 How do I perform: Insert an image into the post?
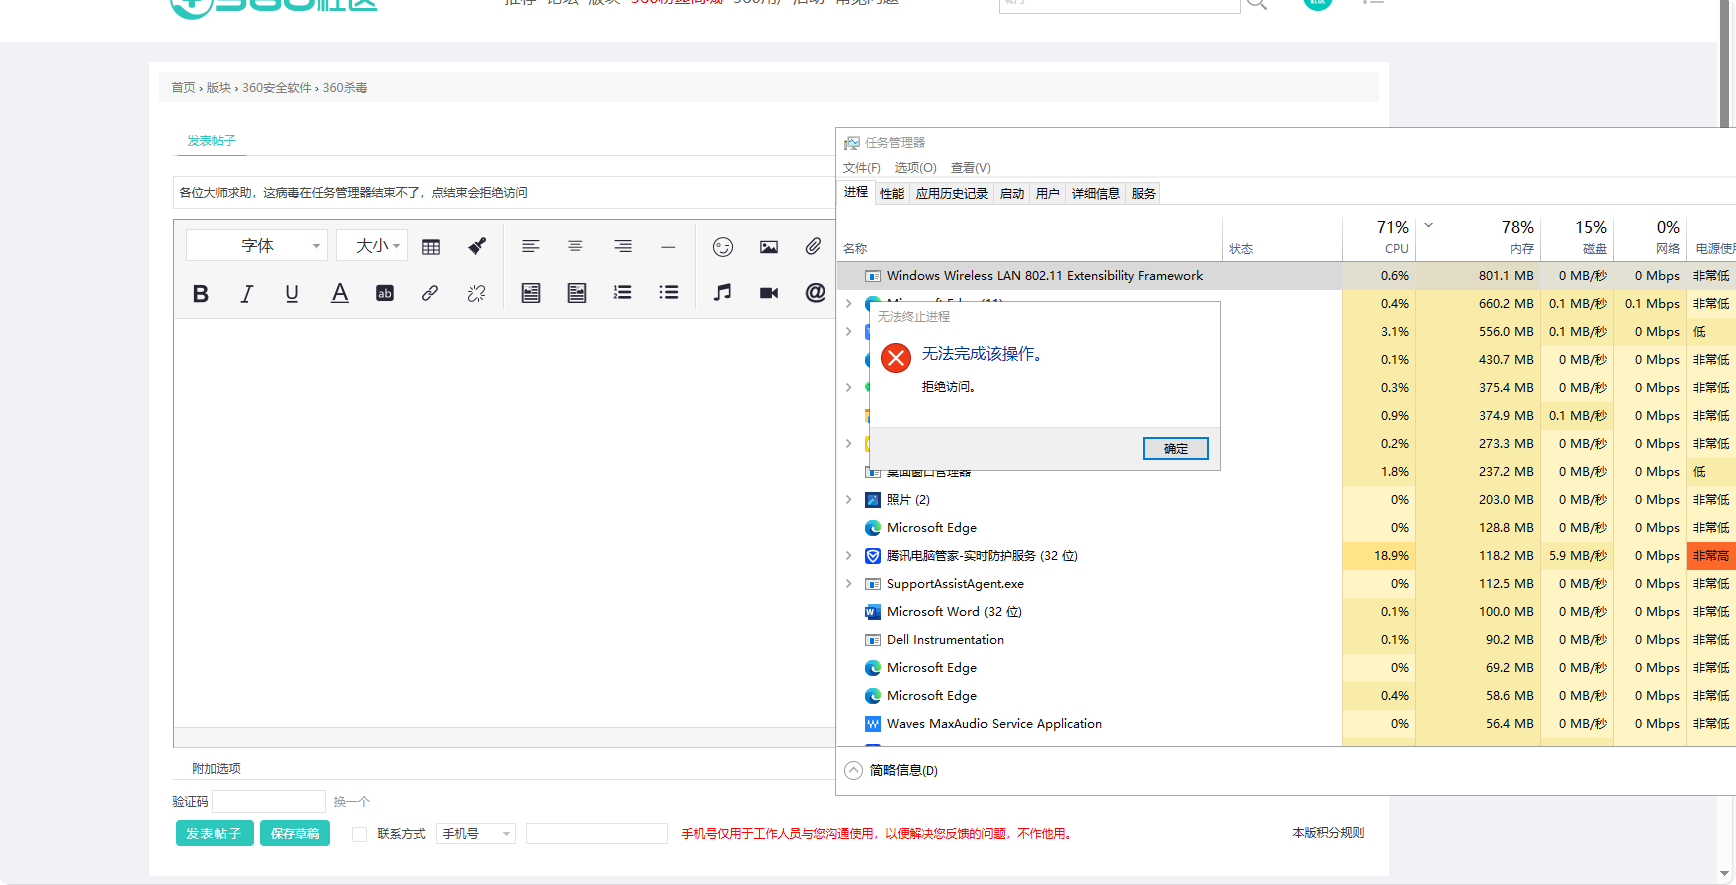(768, 247)
